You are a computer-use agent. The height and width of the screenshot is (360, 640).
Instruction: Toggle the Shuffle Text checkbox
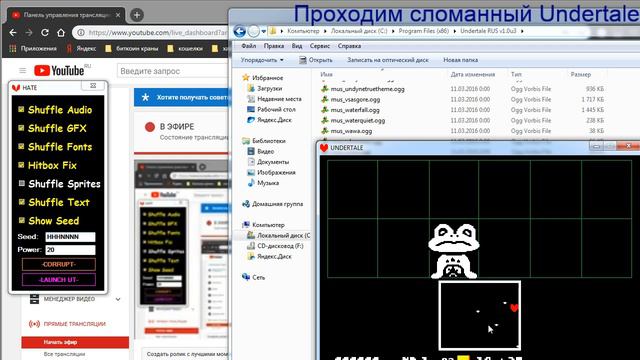21,202
